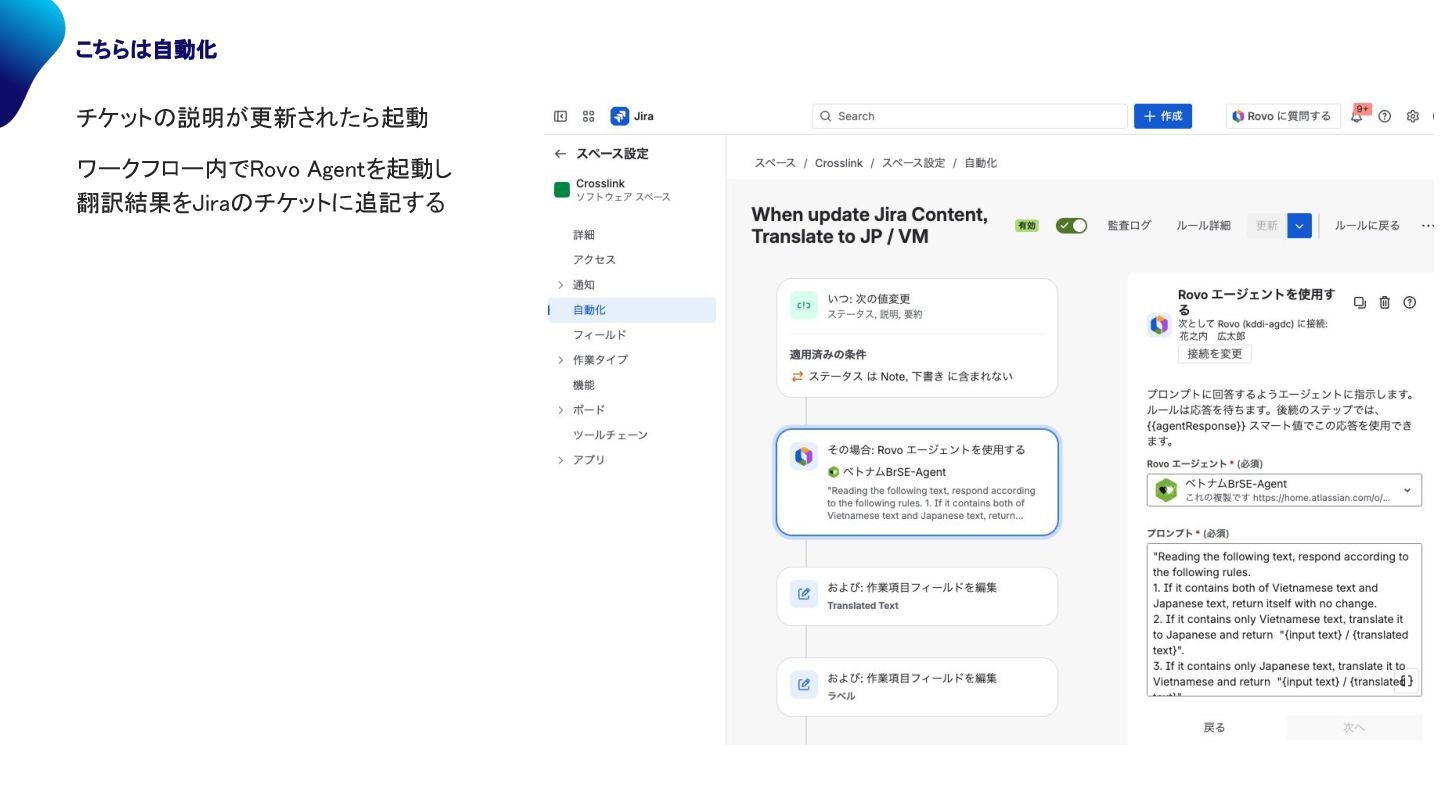Toggle the rule enabled switch
Screen dimensions: 1440x810
click(x=1072, y=226)
